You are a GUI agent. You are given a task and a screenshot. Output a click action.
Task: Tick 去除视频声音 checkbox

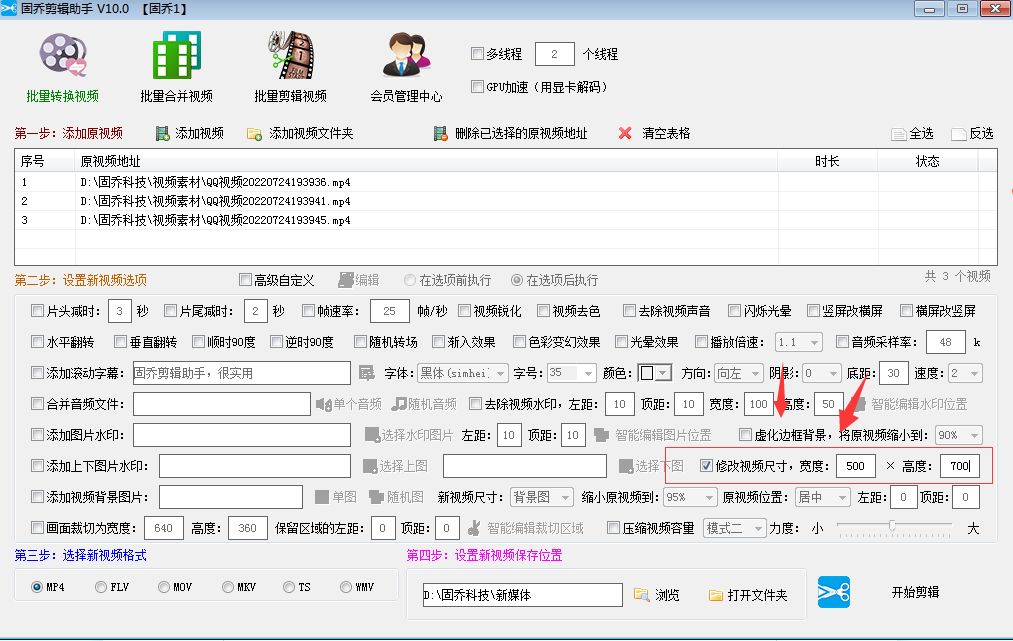coord(629,311)
